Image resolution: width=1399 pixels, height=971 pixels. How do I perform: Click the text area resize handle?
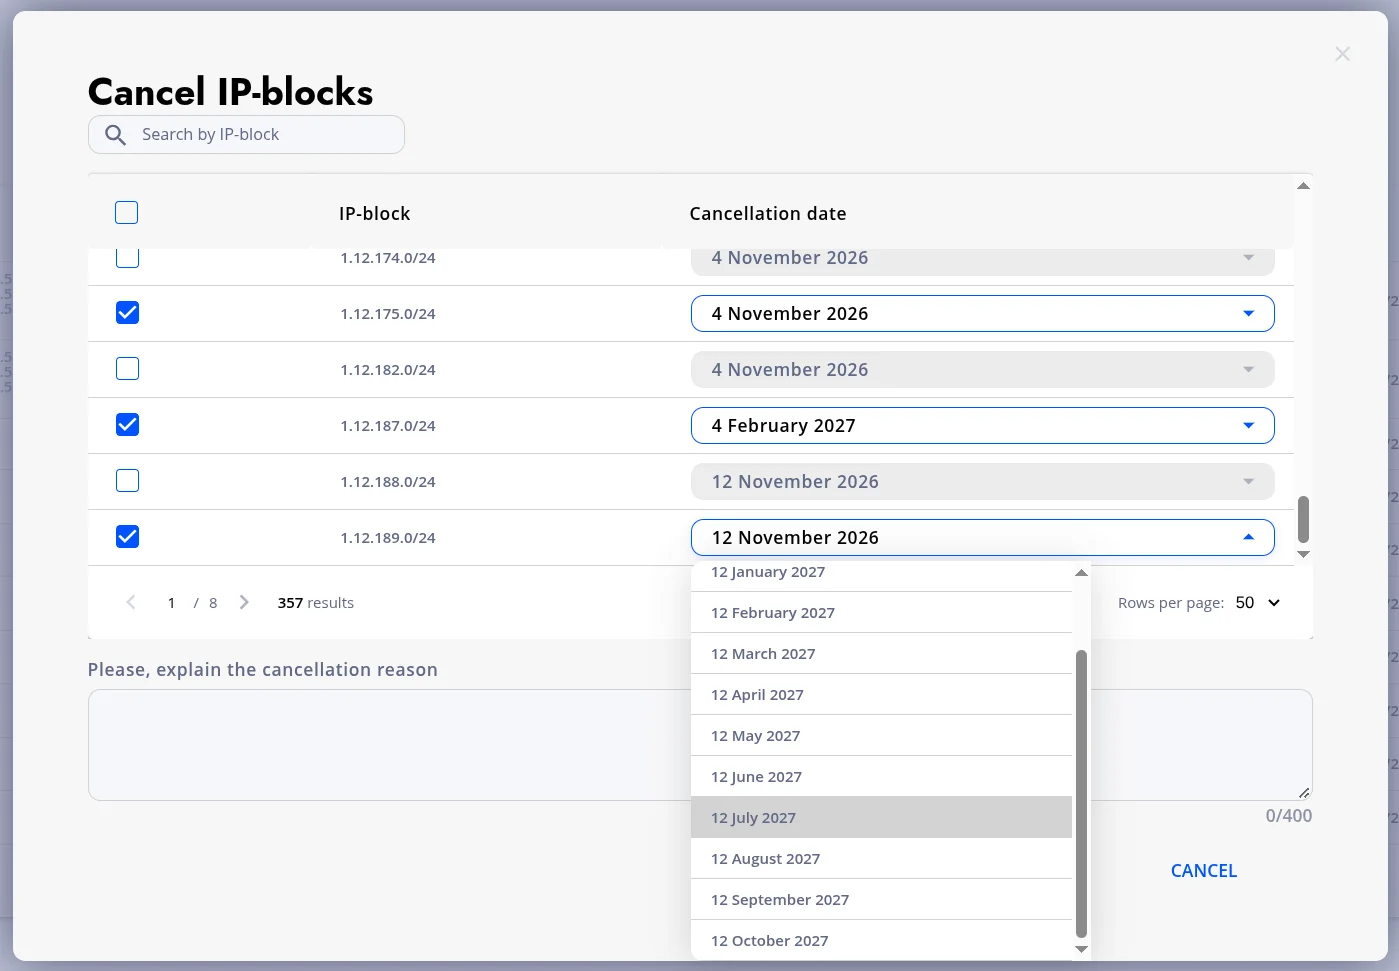click(1304, 793)
